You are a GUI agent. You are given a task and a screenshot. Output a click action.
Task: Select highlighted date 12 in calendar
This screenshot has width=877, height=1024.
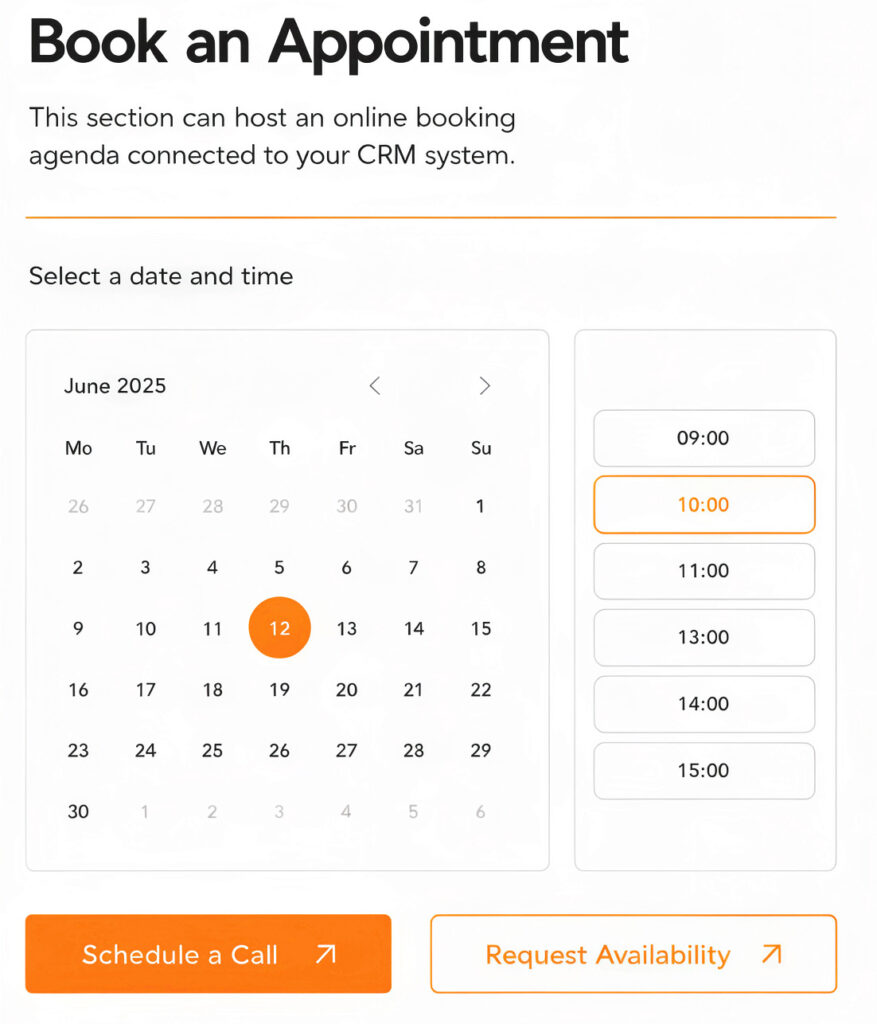pos(279,628)
